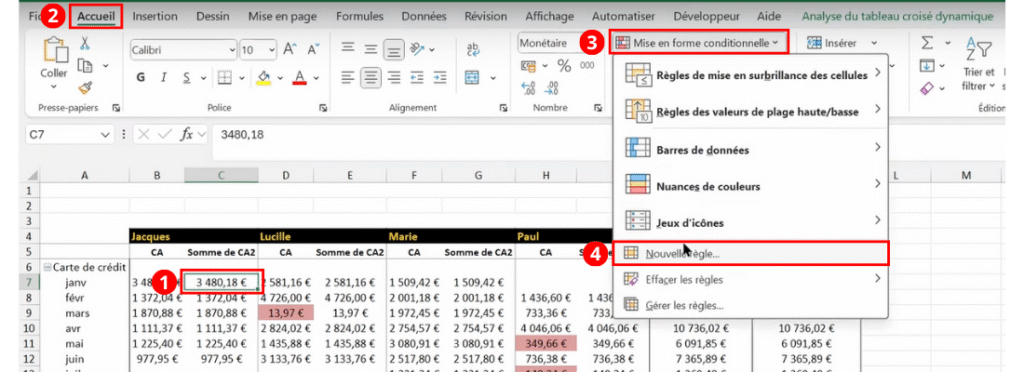
Task: Open the font color dropdown arrow
Action: coord(316,78)
